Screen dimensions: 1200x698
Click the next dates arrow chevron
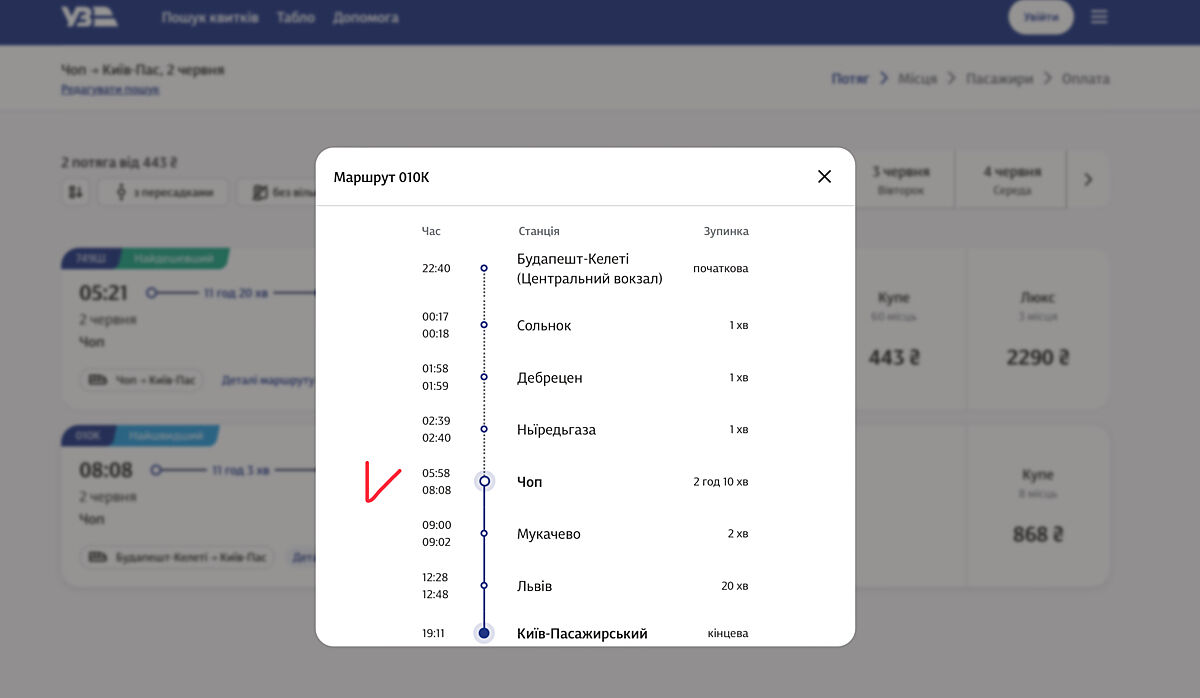(x=1088, y=180)
